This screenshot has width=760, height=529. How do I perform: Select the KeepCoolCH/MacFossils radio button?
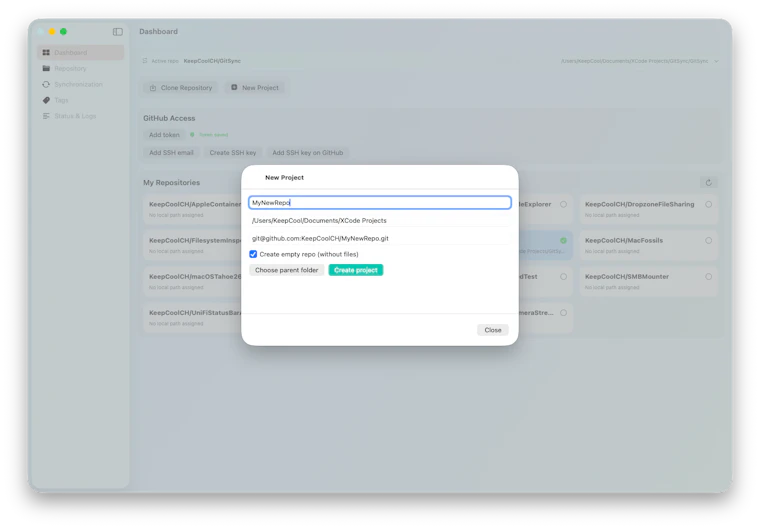click(x=709, y=240)
